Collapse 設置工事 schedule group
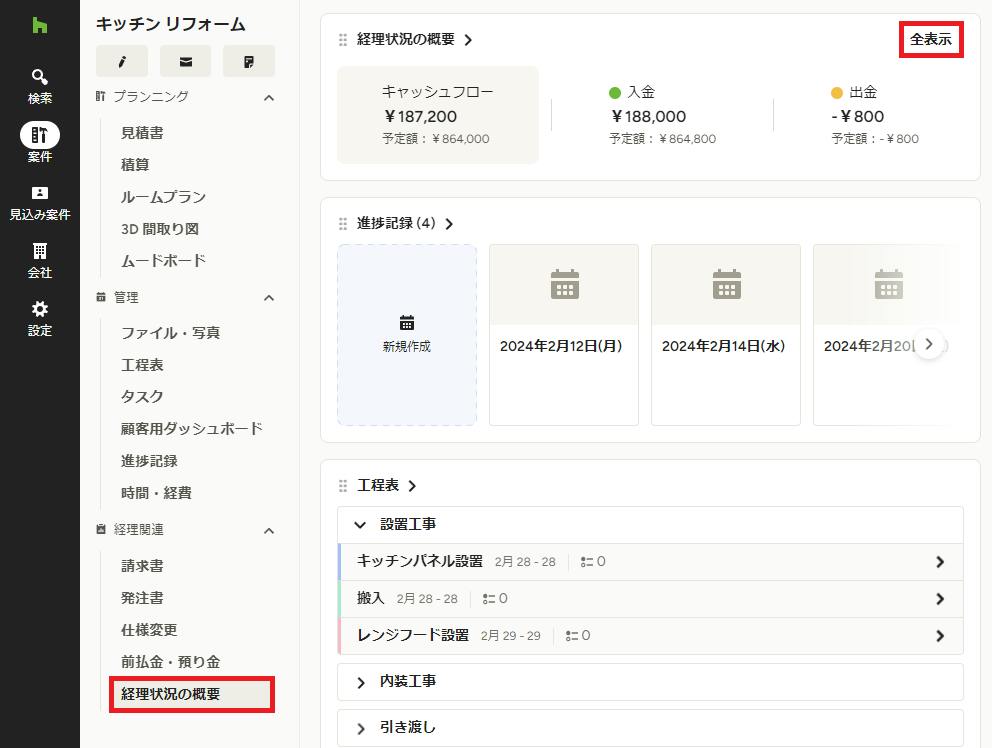992x748 pixels. 360,525
